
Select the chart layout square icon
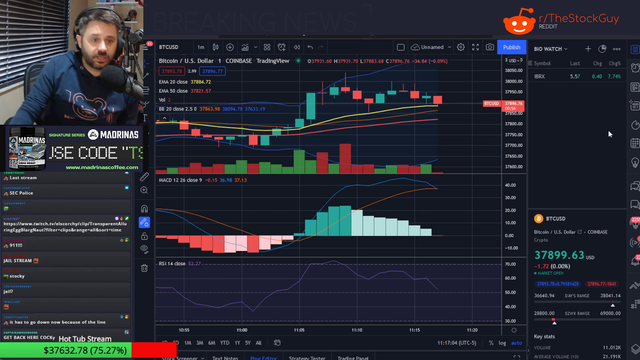tap(400, 47)
